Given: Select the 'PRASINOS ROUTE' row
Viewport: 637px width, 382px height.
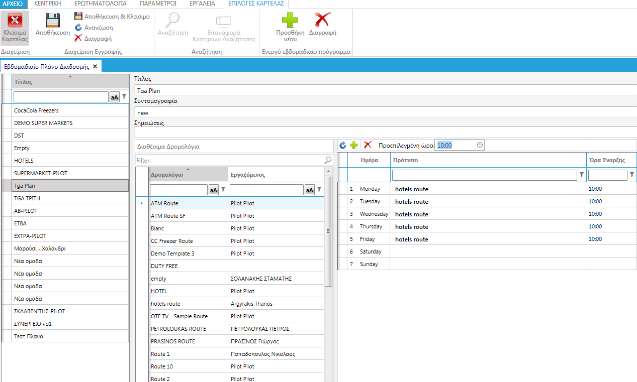Looking at the screenshot, I should coord(237,341).
